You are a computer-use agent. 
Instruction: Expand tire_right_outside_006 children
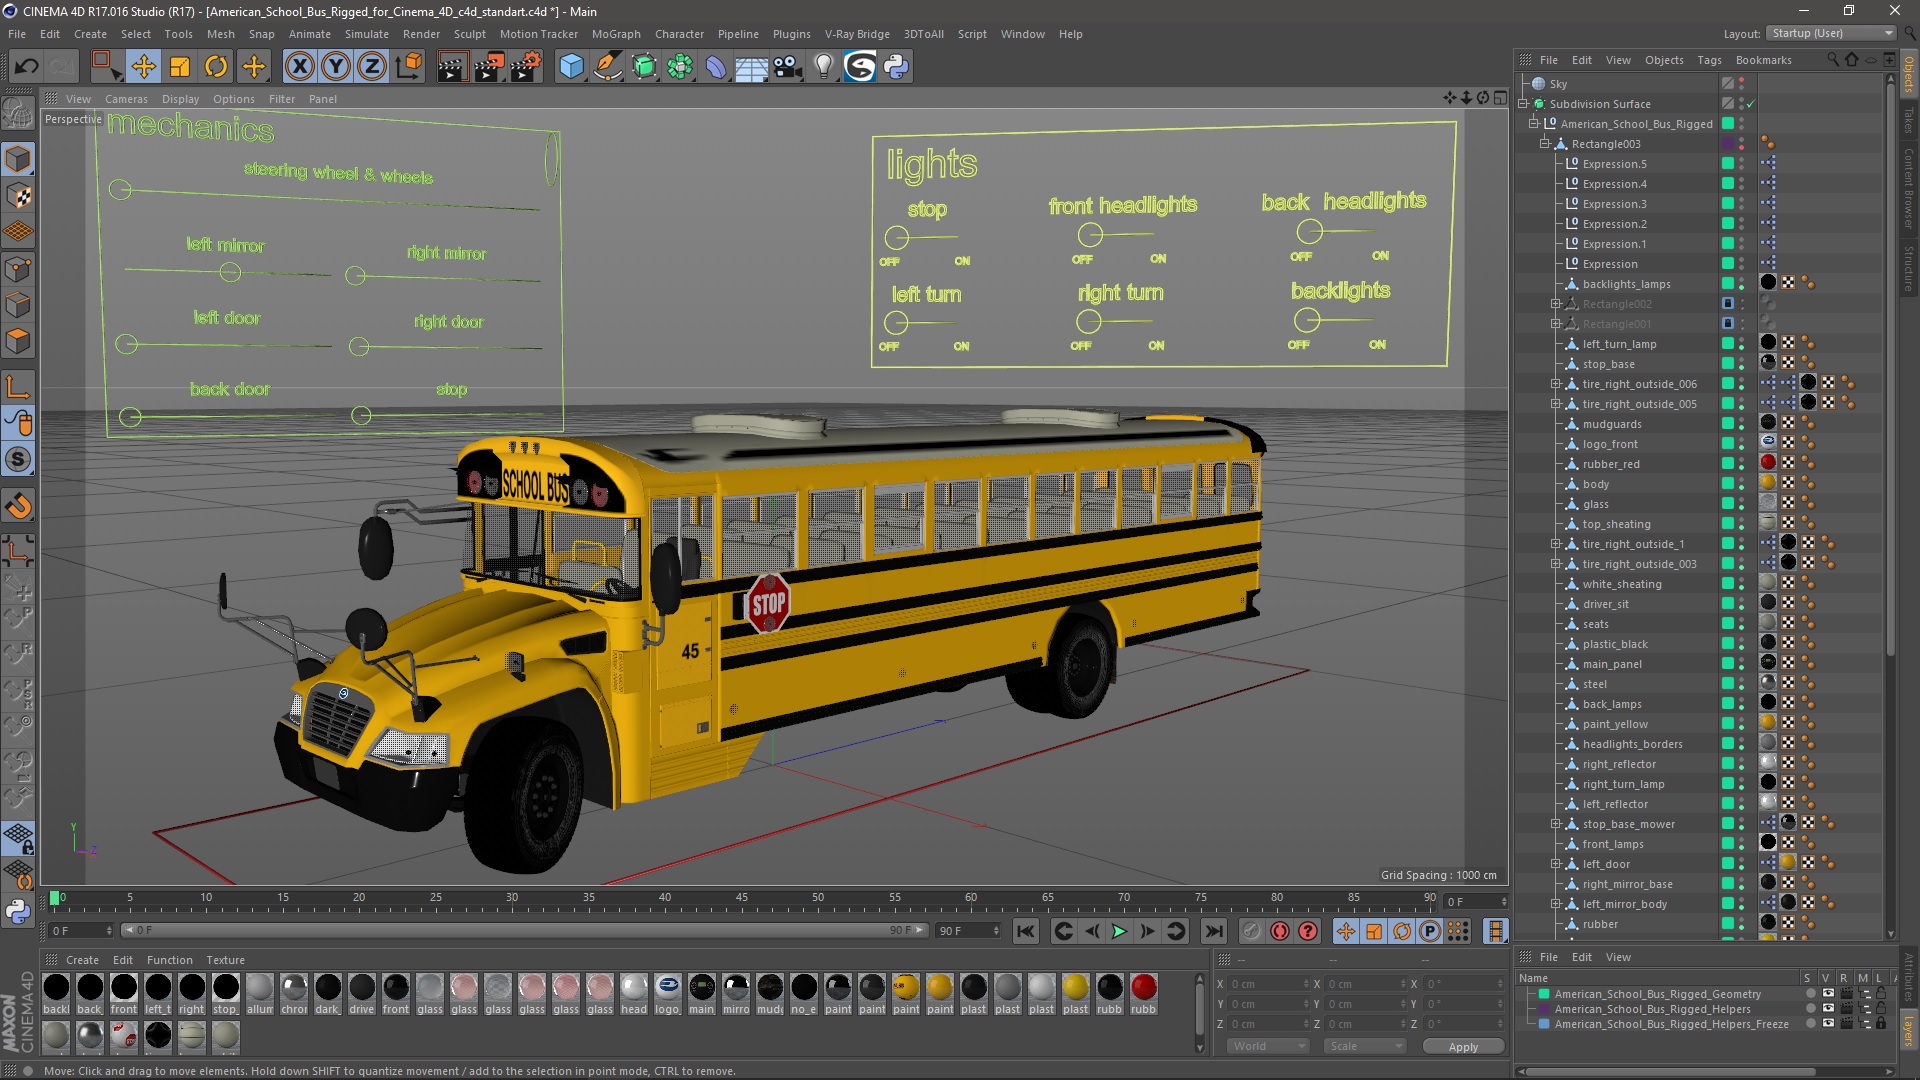pos(1556,384)
